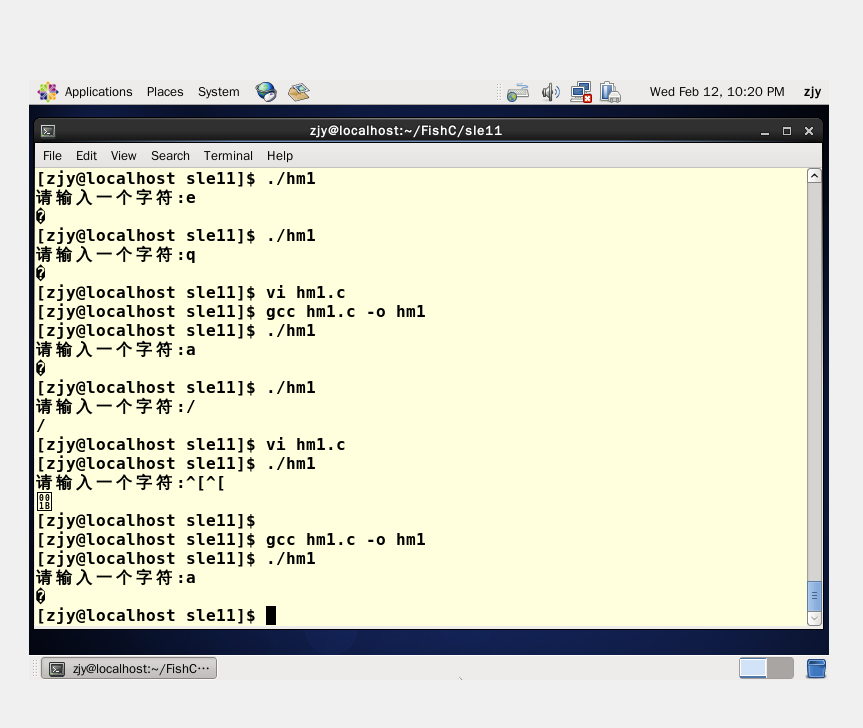
Task: Open the System menu
Action: (x=219, y=92)
